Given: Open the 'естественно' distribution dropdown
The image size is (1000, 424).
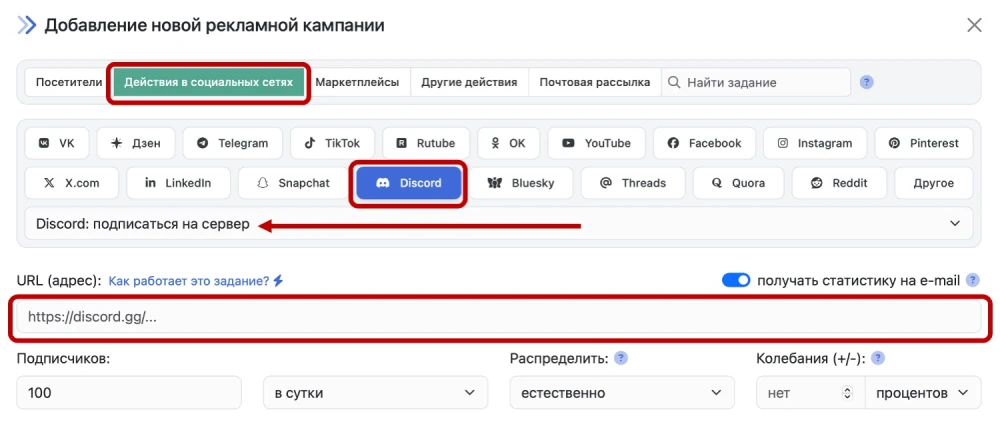Looking at the screenshot, I should coord(621,393).
